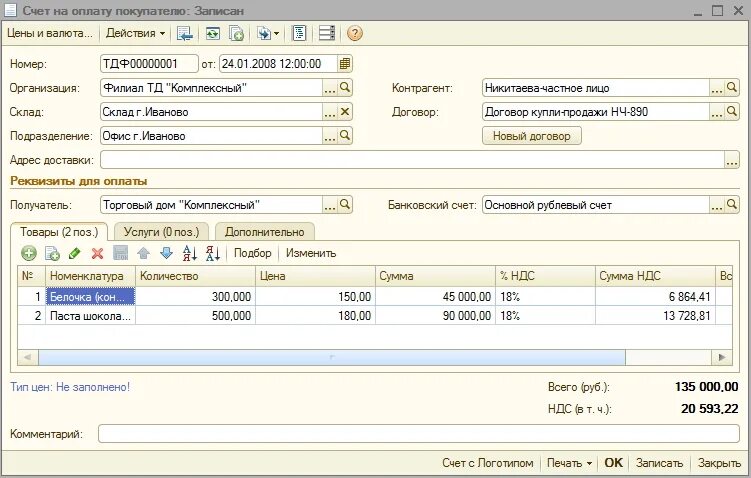
Task: Click the quantity cell 300,000
Action: (x=195, y=297)
